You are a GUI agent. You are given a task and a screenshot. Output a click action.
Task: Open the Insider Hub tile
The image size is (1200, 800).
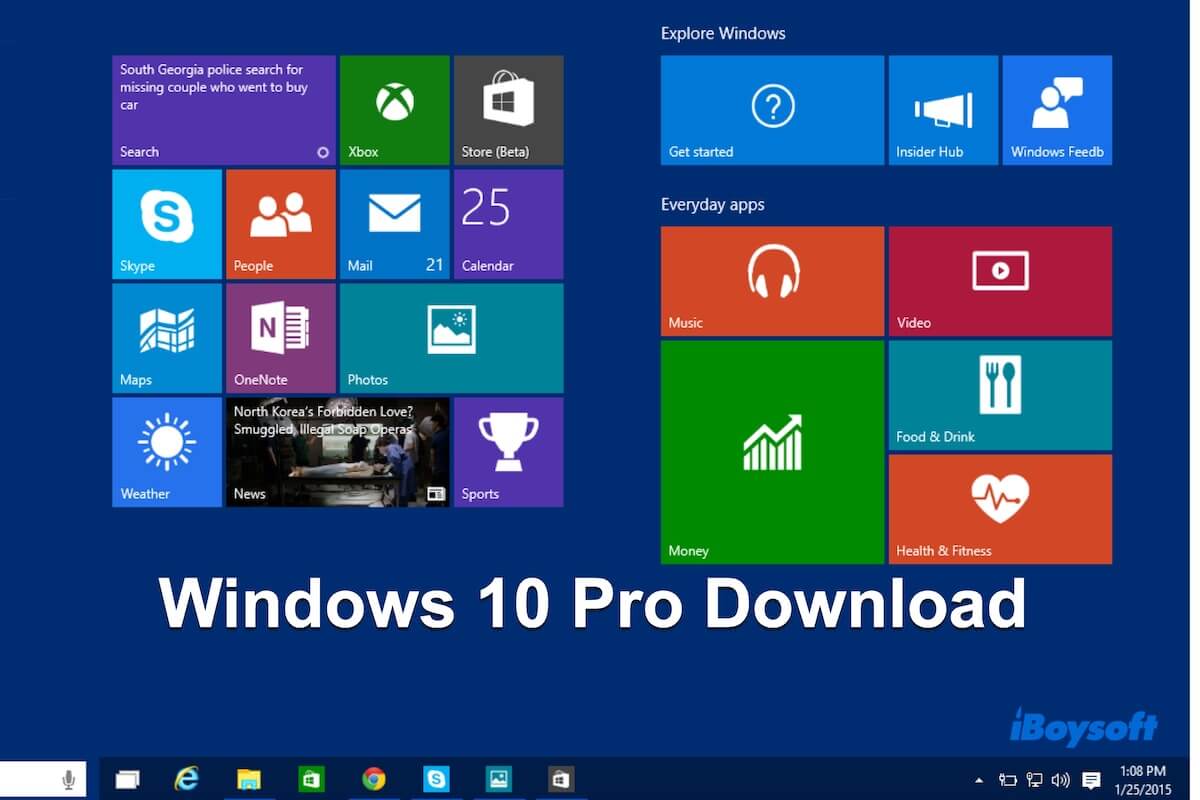click(x=943, y=110)
